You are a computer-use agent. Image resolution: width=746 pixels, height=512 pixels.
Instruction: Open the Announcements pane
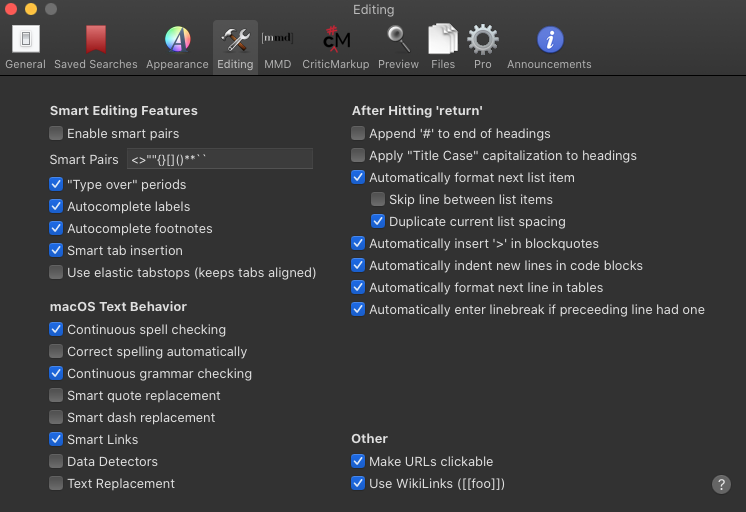coord(549,47)
